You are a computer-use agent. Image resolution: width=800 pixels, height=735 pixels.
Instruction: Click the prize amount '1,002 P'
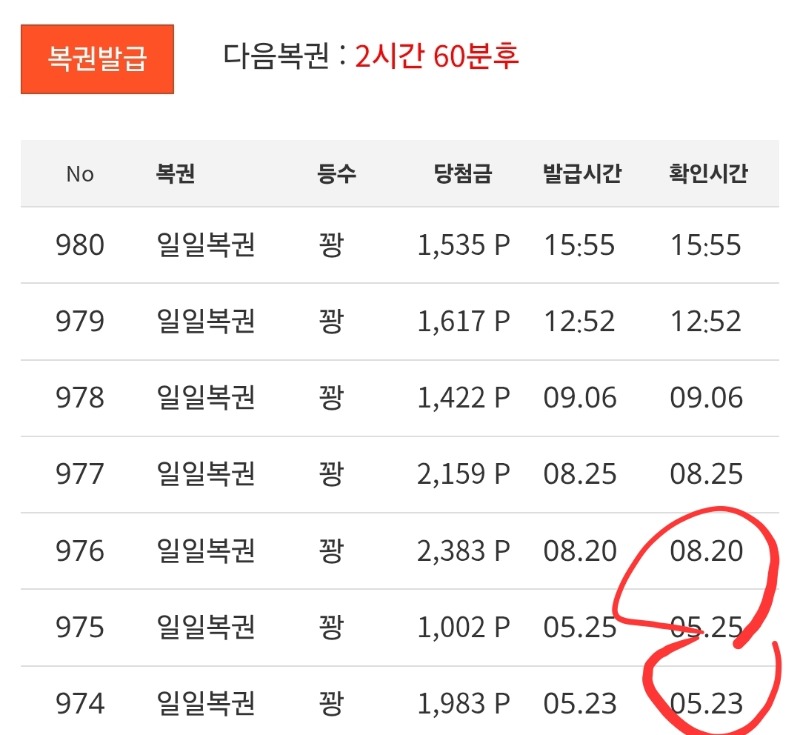[463, 628]
